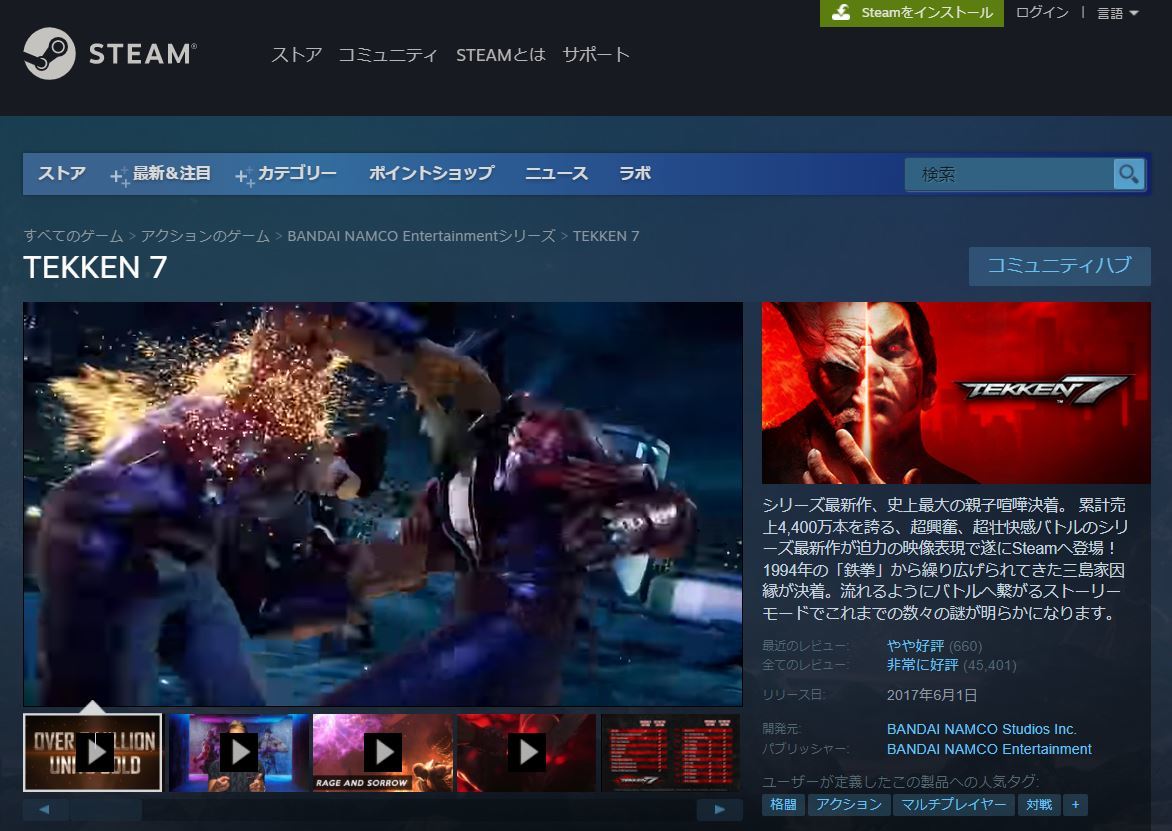Click the release date 2017年6月1日
1172x831 pixels.
(931, 695)
